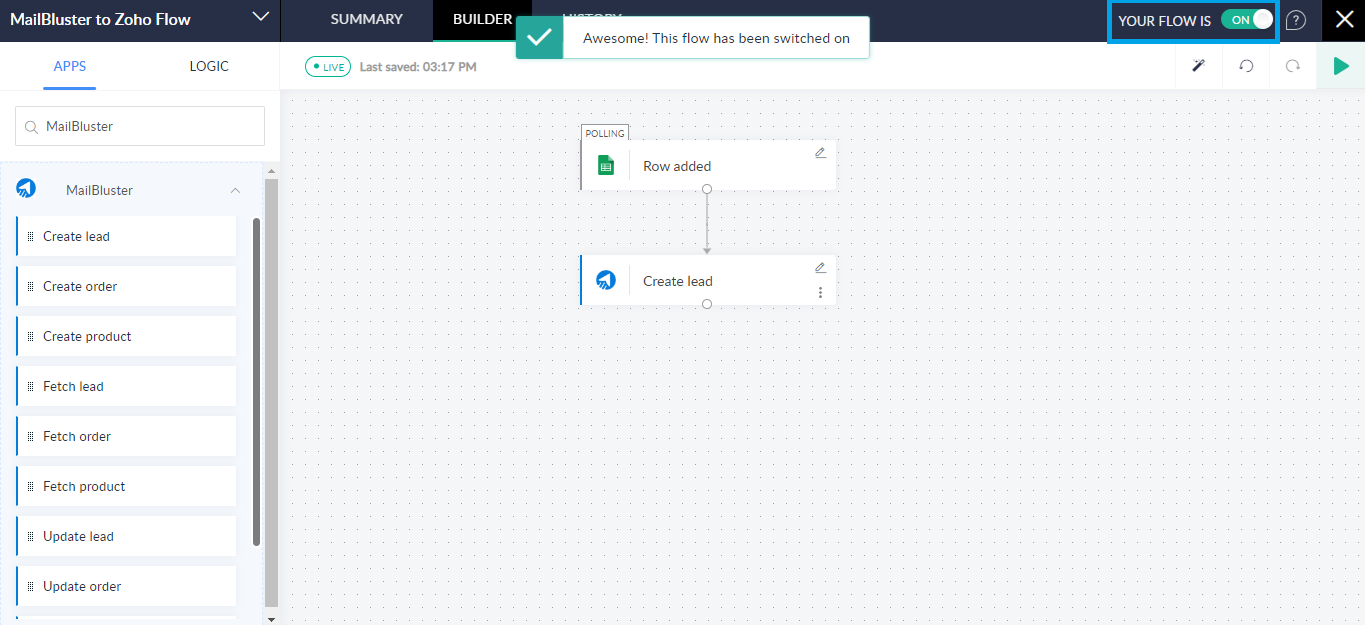Screen dimensions: 1365x625
Task: Edit the Create lead action via pencil icon
Action: [x=820, y=267]
